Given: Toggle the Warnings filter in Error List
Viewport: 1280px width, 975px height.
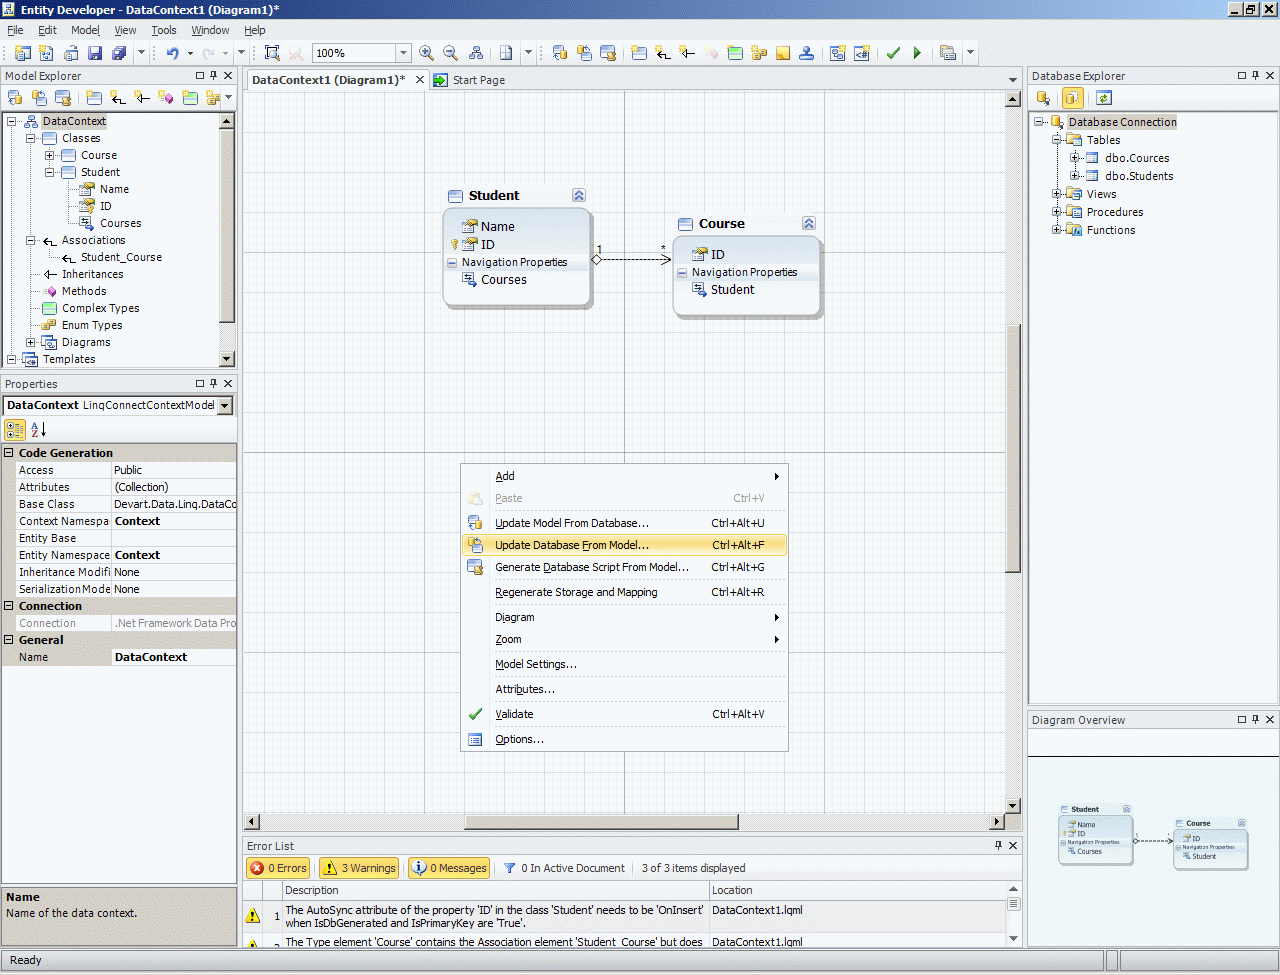Looking at the screenshot, I should 359,868.
